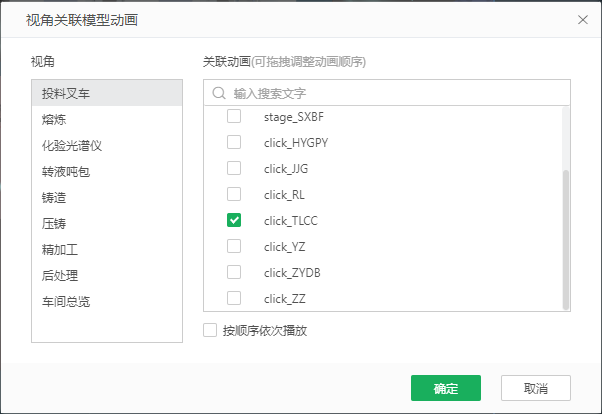Check the stage_SXBF animation checkbox
602x414 pixels.
pyautogui.click(x=234, y=116)
